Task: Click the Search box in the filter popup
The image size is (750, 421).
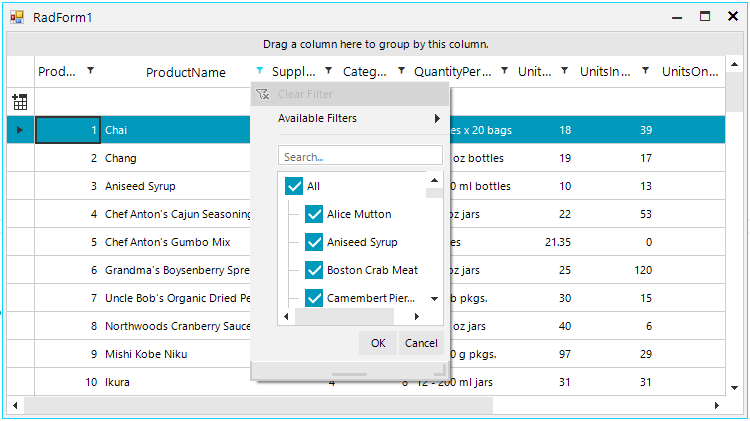Action: [360, 156]
